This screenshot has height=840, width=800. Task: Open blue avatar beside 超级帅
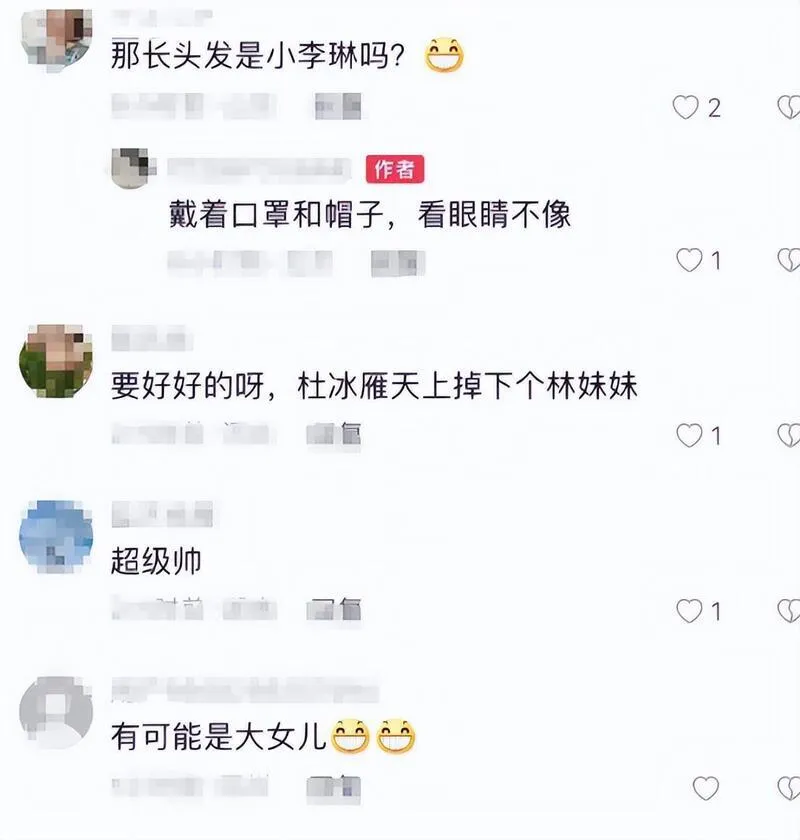pyautogui.click(x=56, y=537)
